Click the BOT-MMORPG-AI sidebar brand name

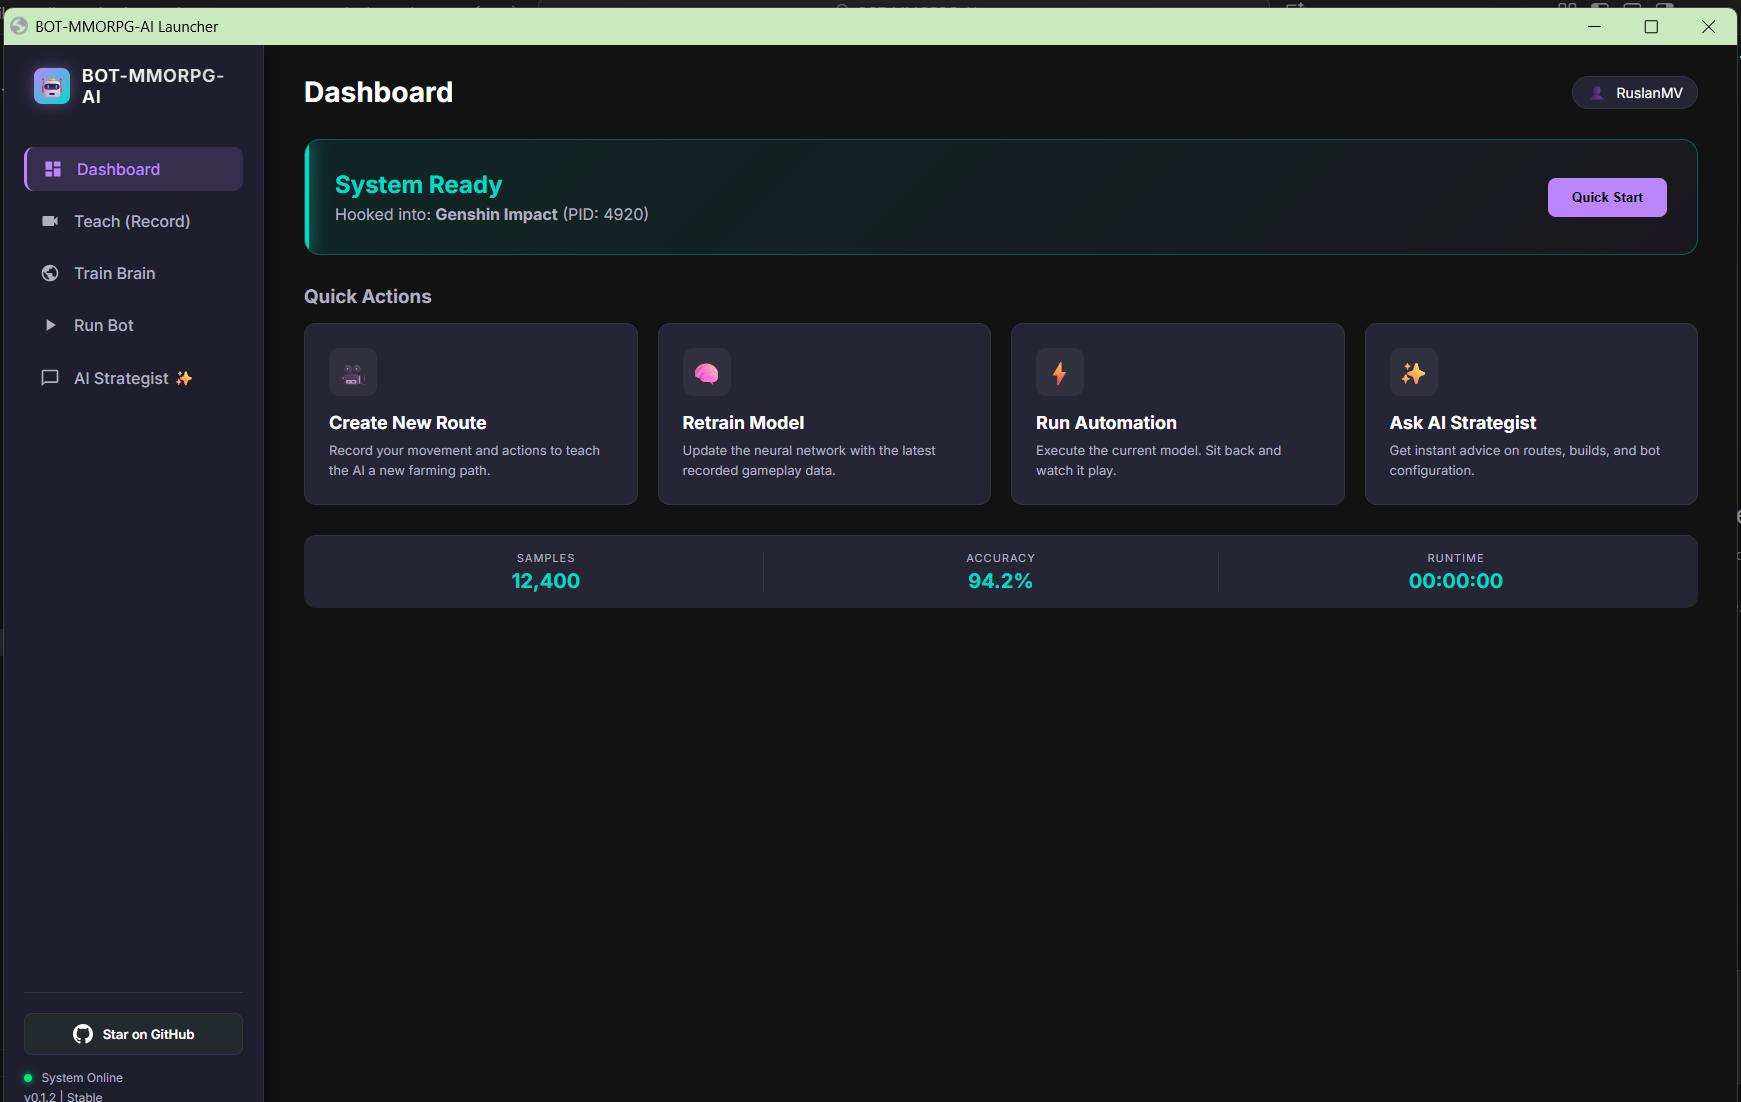coord(153,86)
